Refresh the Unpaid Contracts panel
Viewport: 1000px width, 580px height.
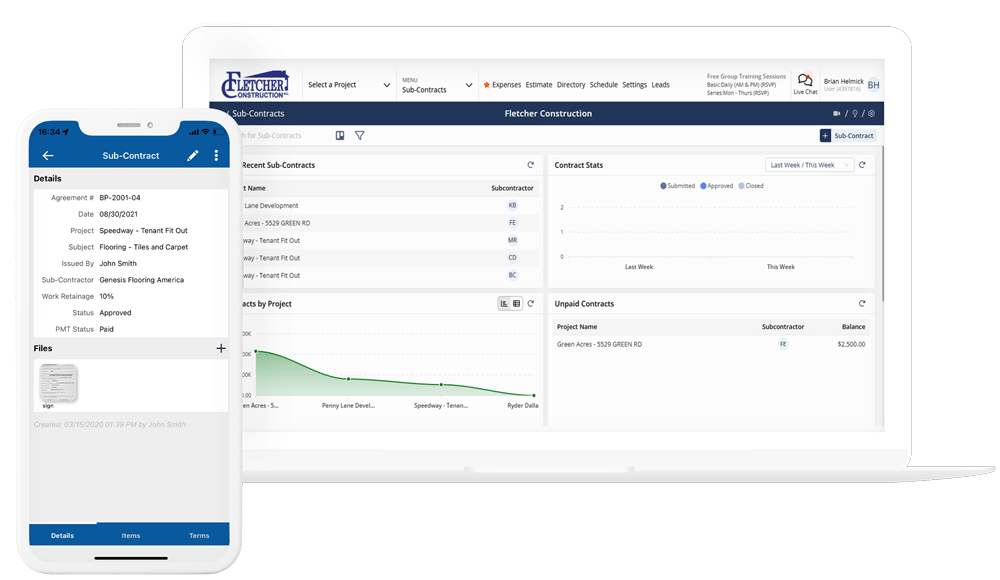pos(862,304)
